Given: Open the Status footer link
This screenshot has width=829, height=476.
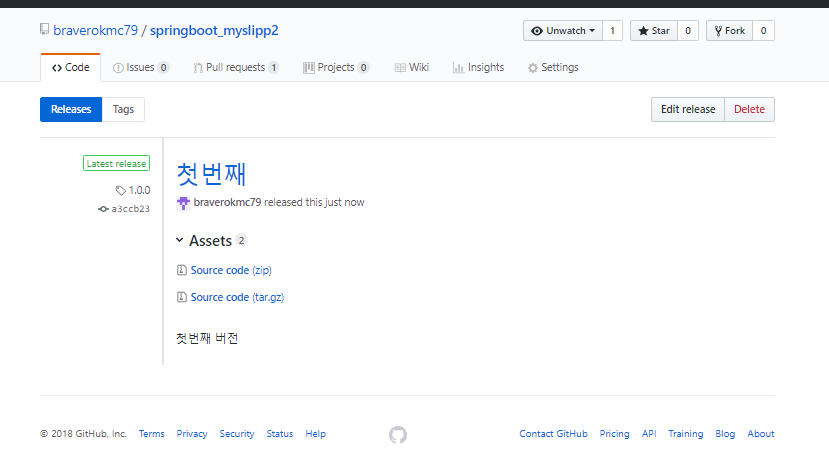Looking at the screenshot, I should click(x=280, y=434).
